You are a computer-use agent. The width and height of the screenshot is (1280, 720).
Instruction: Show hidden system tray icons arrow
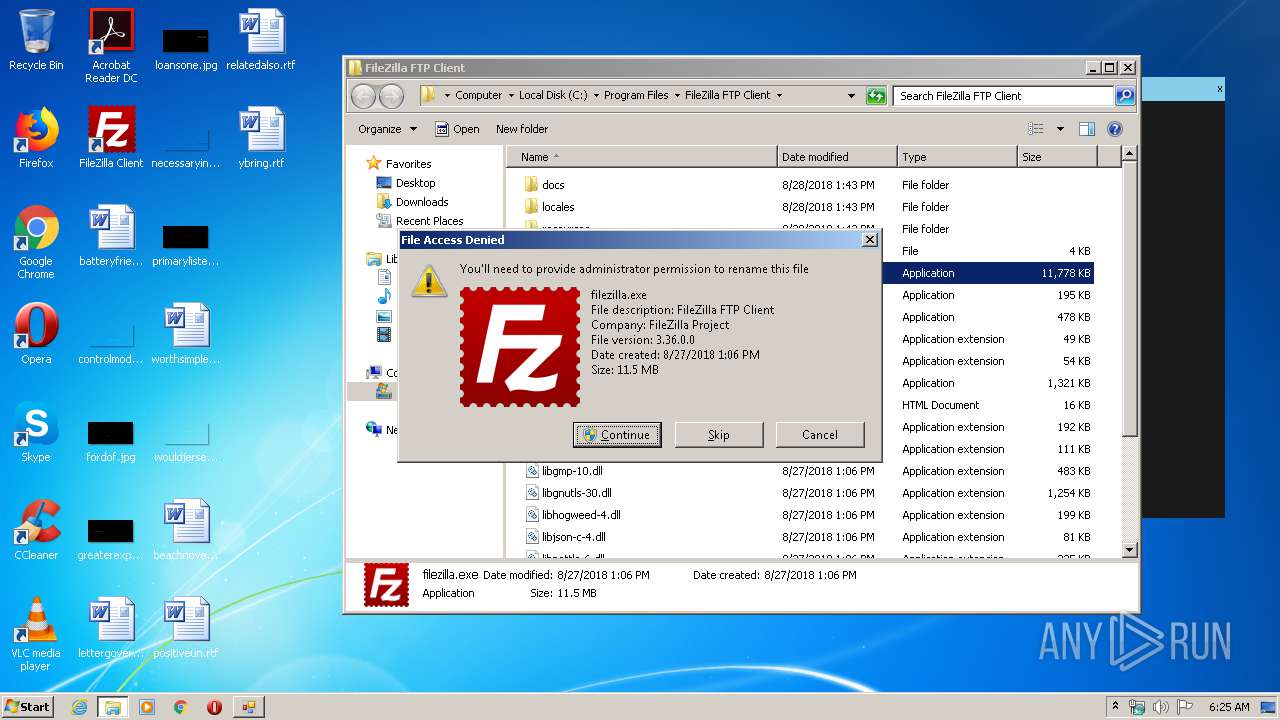(1115, 707)
